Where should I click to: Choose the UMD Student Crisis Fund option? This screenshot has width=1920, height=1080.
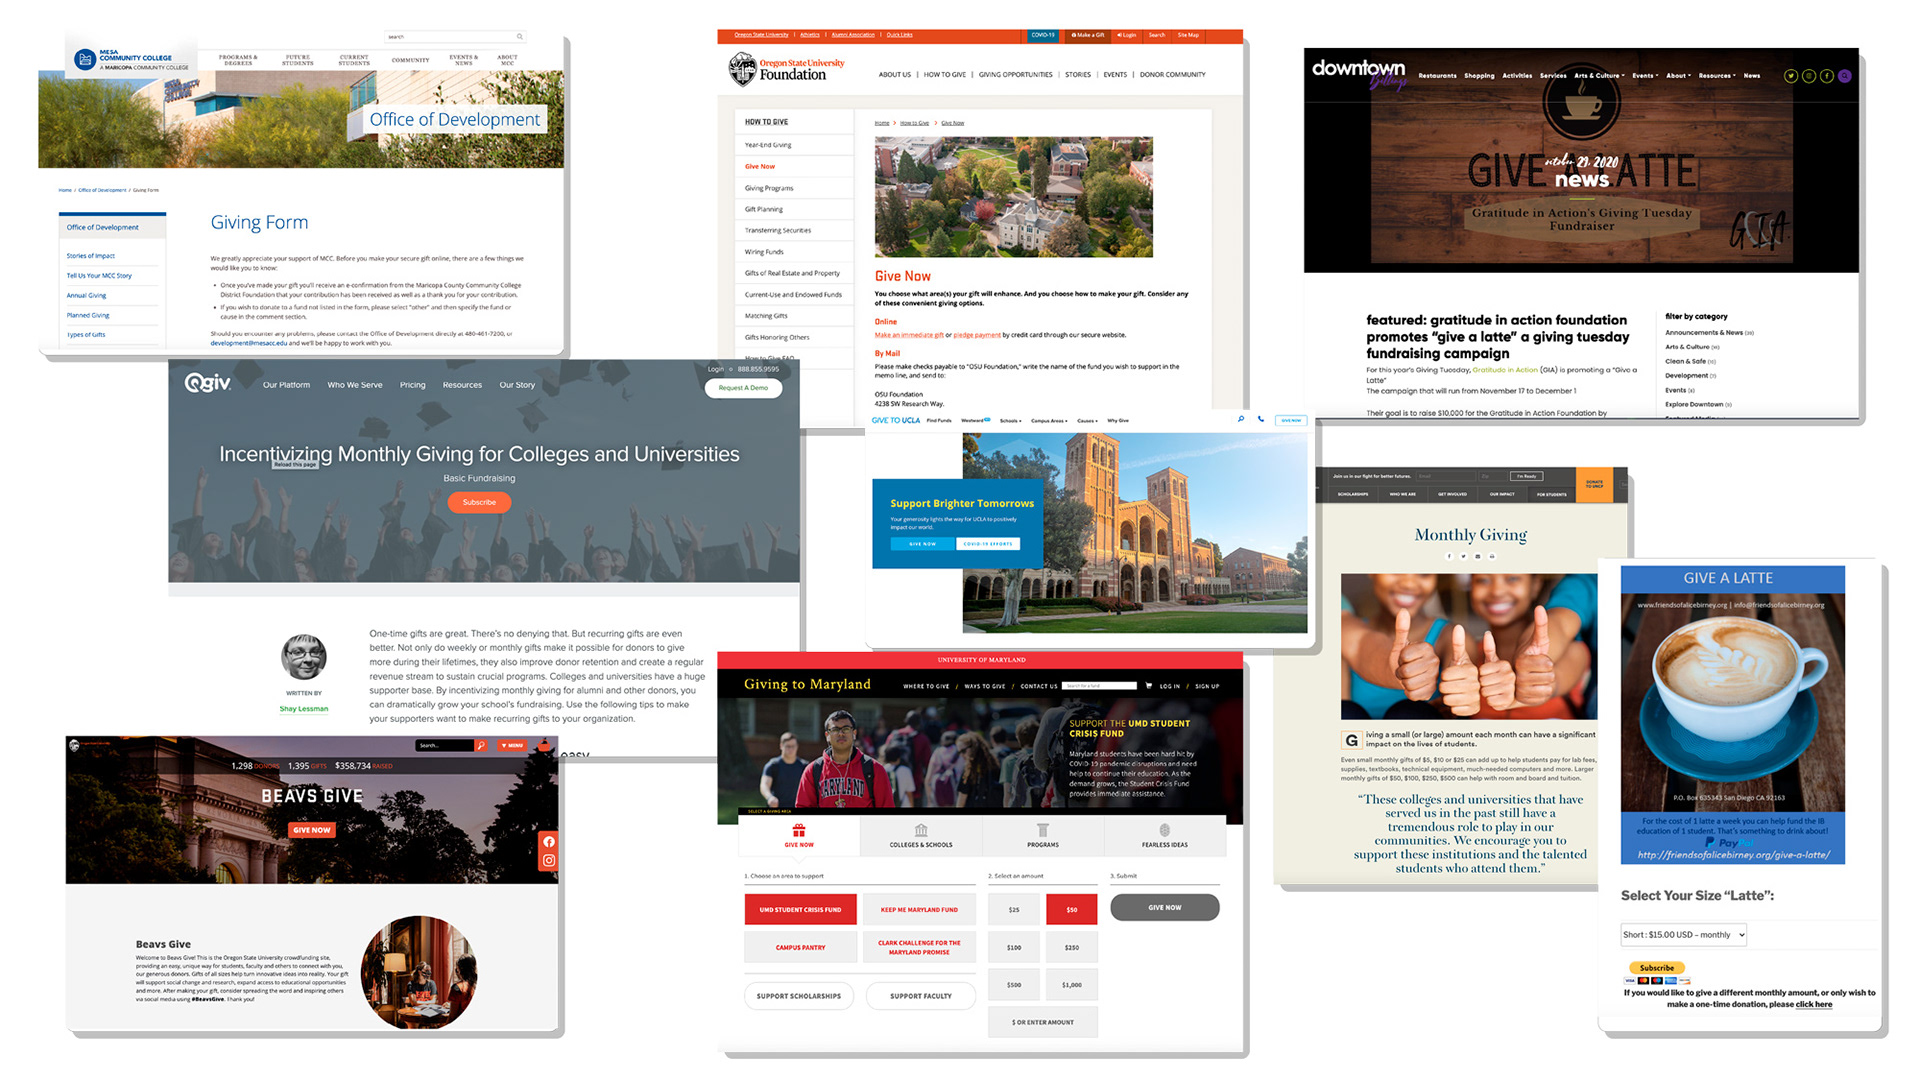pos(800,909)
